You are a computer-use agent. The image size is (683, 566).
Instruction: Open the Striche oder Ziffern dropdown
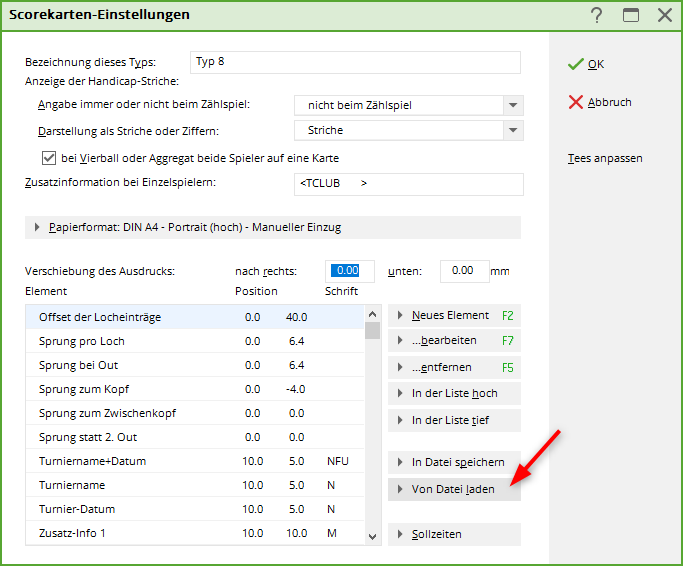point(512,130)
